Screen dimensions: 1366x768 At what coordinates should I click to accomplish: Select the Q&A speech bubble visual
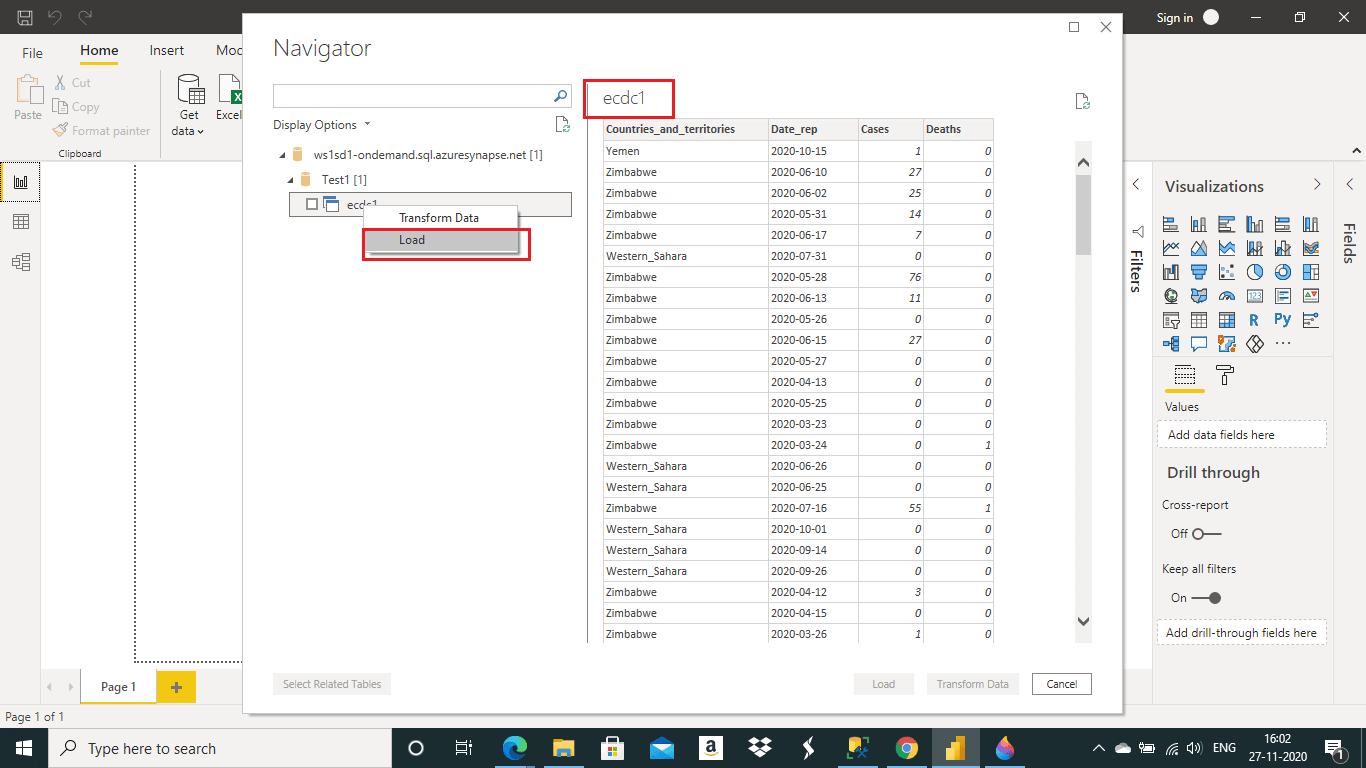[x=1199, y=344]
